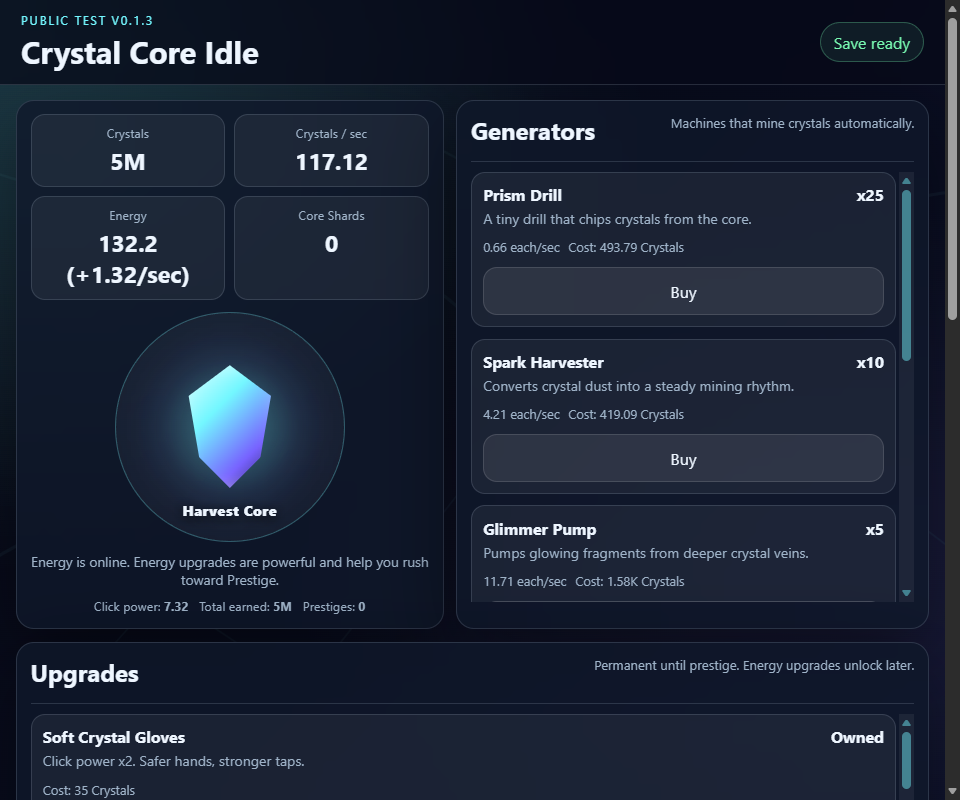Click the Glimmer Pump cost 1.58K Crystals
Image resolution: width=960 pixels, height=800 pixels.
629,581
